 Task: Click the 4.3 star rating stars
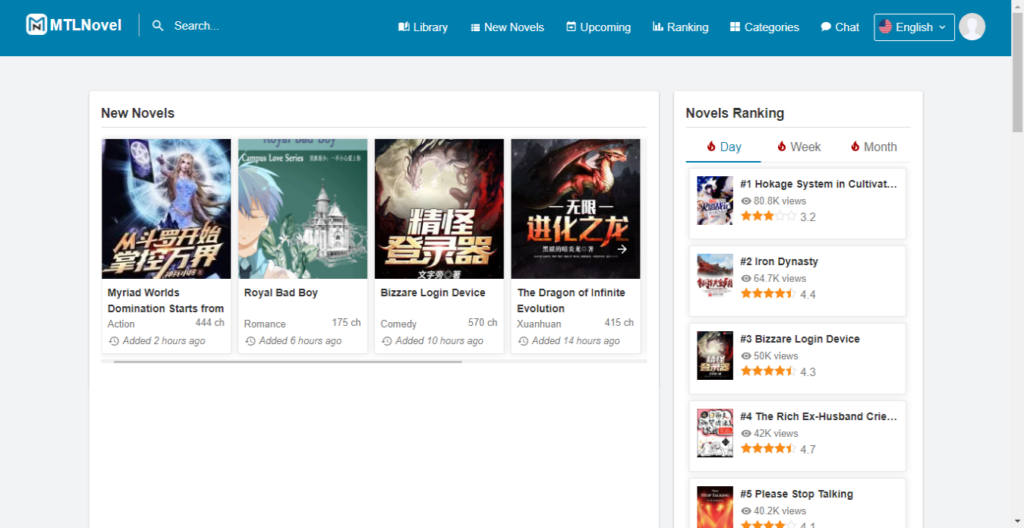coord(769,371)
